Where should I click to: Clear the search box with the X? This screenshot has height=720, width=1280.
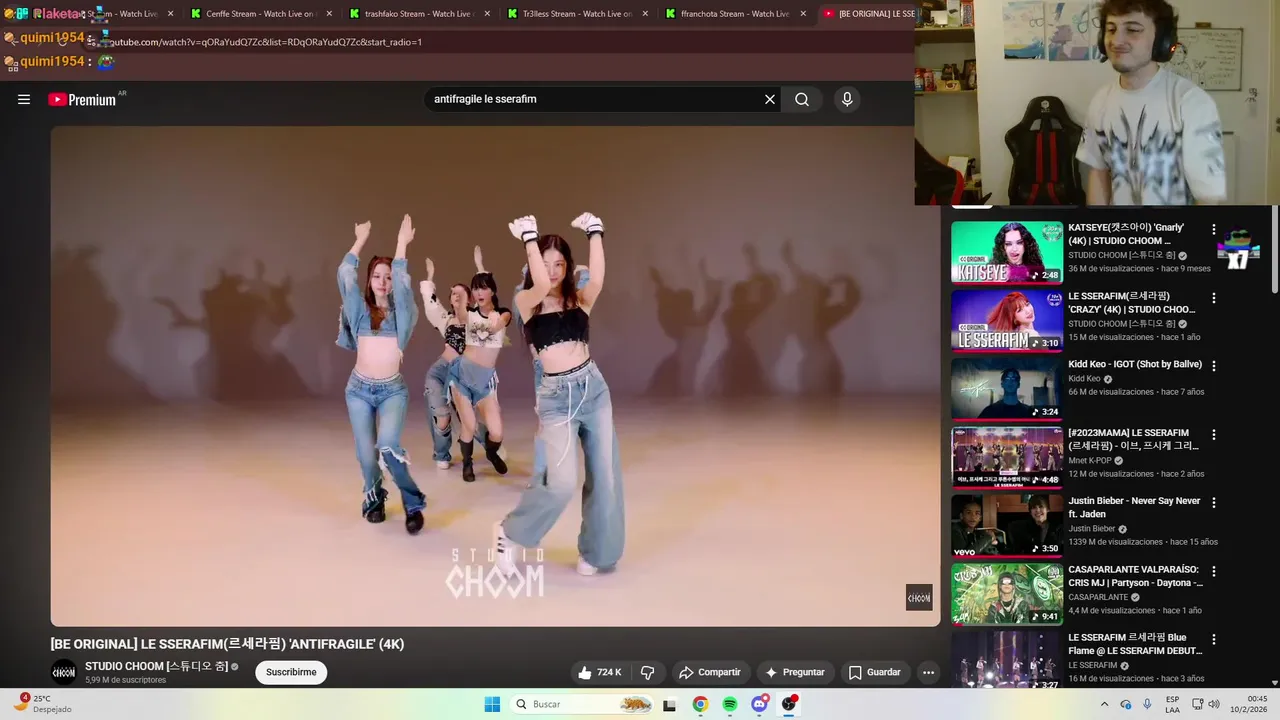coord(770,99)
